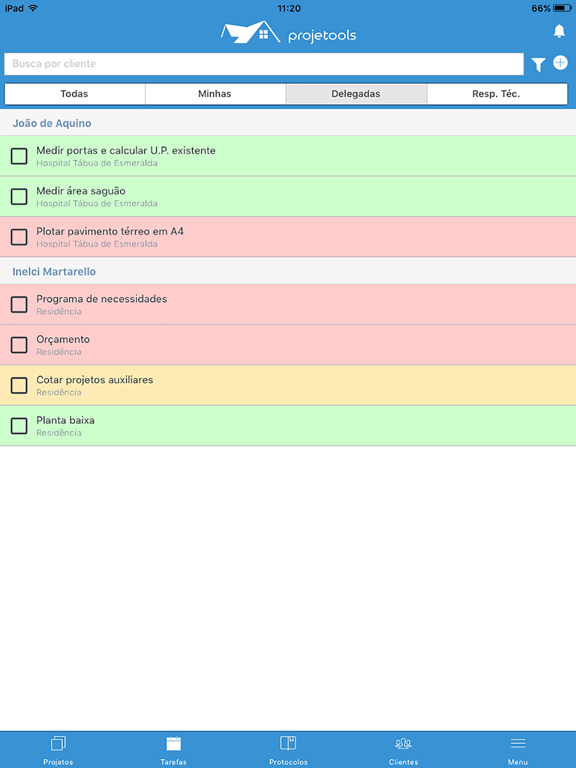
Task: Tick the Orçamento checkbox
Action: [19, 345]
